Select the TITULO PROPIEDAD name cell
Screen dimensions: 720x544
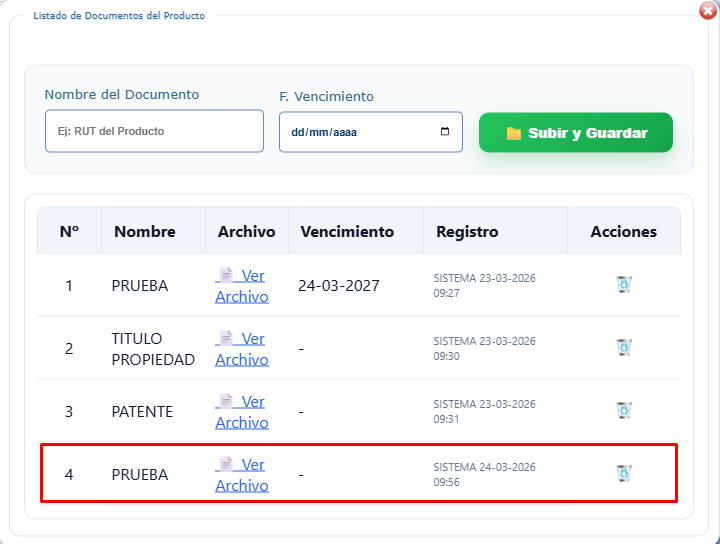pyautogui.click(x=153, y=349)
